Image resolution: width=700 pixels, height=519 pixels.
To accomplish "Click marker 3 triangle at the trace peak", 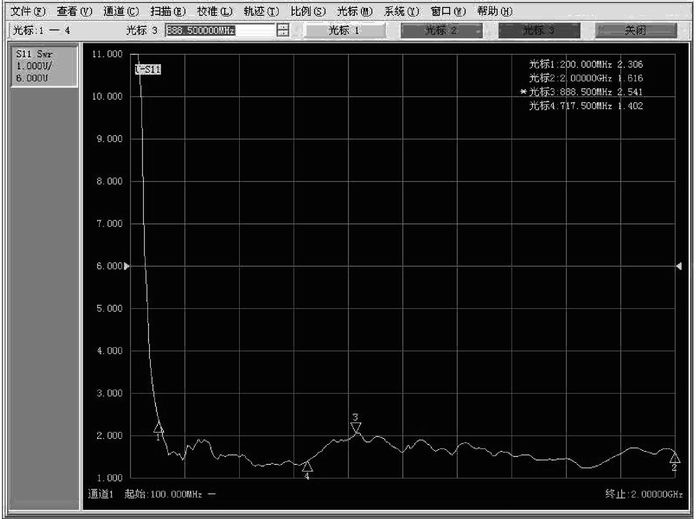I will click(355, 427).
